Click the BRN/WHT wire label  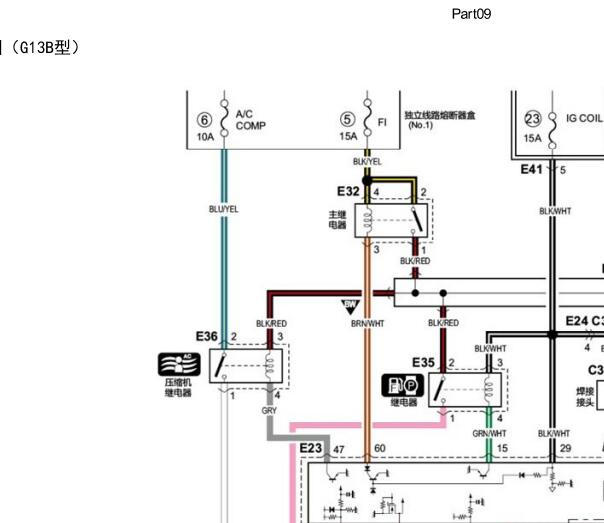367,324
